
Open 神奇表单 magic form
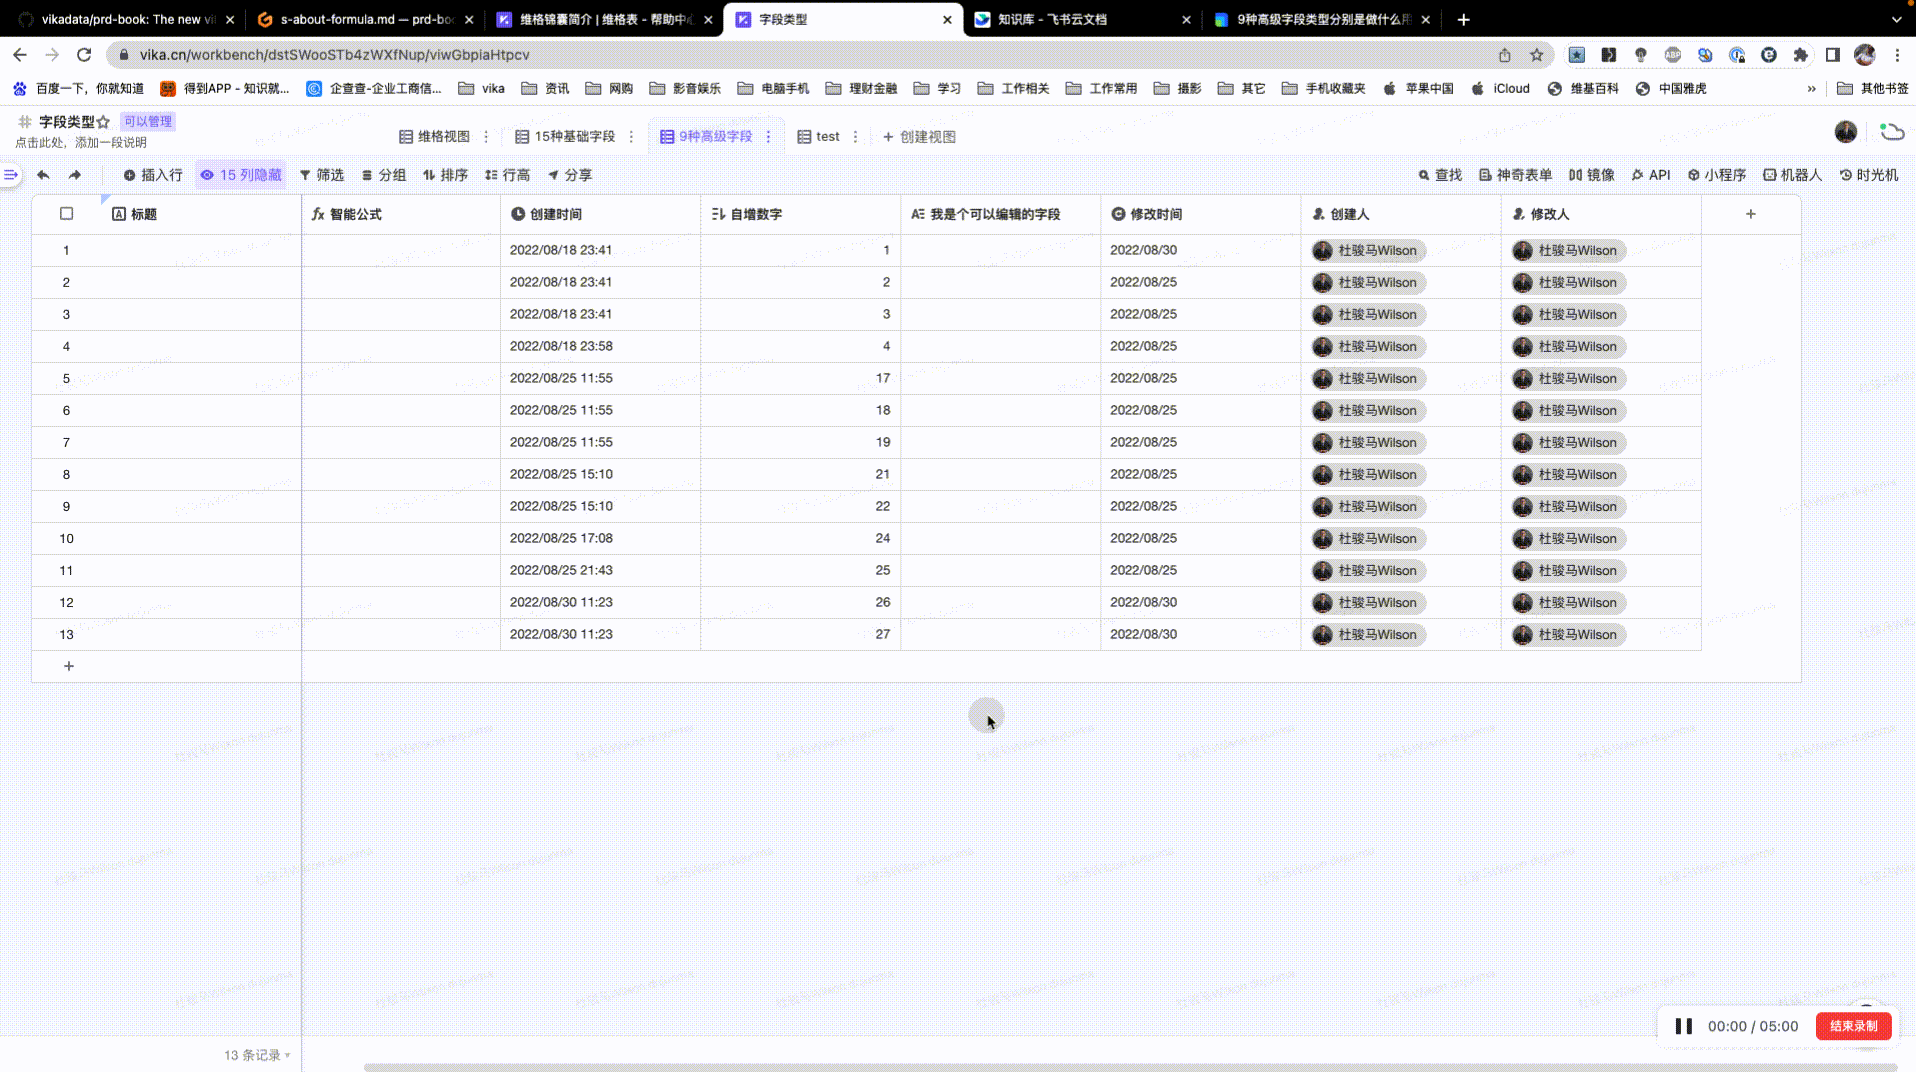[x=1516, y=175]
